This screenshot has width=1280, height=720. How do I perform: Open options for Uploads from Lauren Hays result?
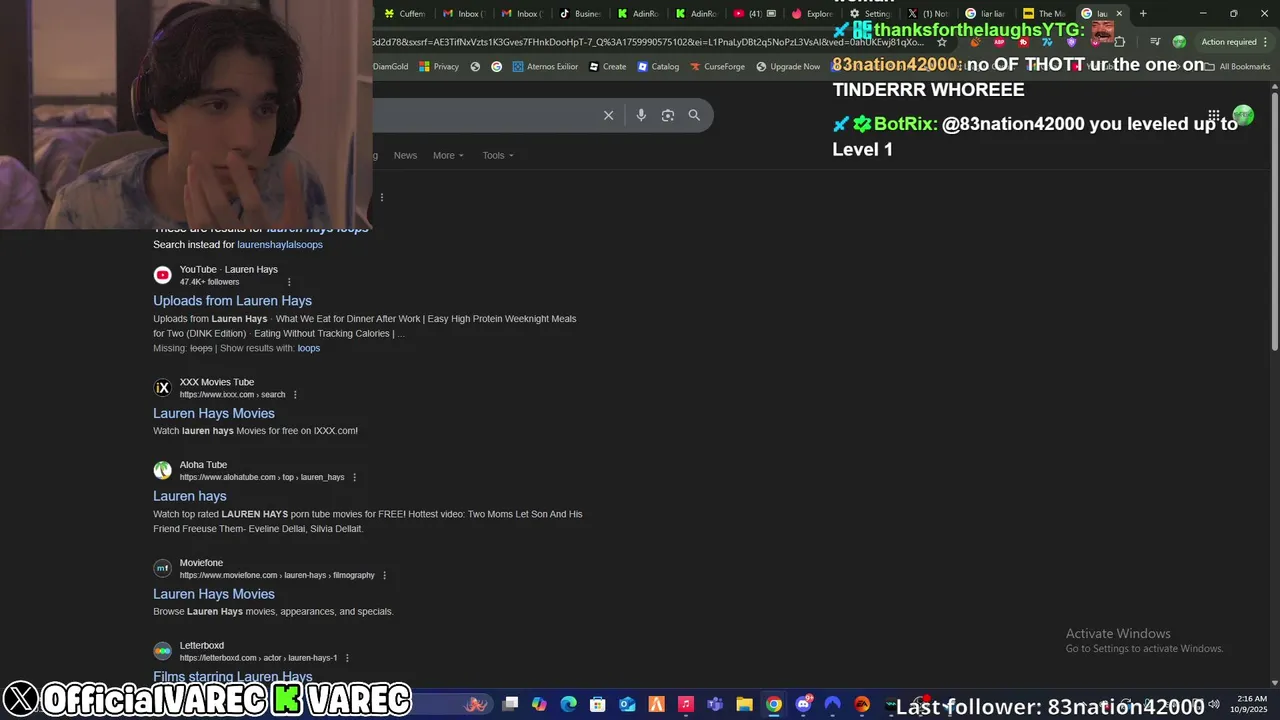(x=289, y=282)
